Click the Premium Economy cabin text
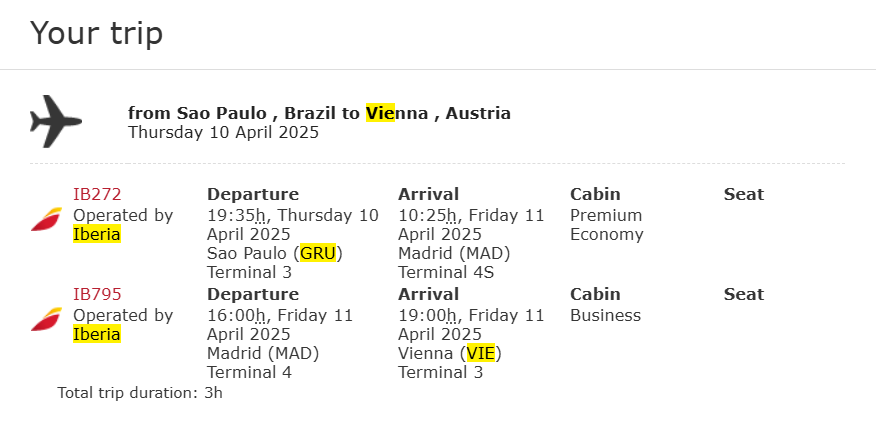This screenshot has width=876, height=431. coord(606,225)
